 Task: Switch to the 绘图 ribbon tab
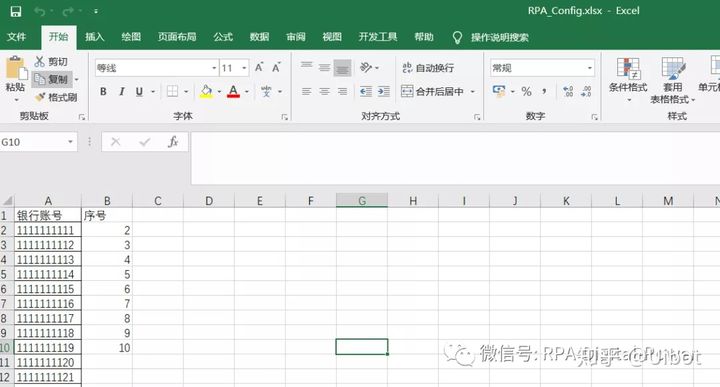click(x=131, y=37)
